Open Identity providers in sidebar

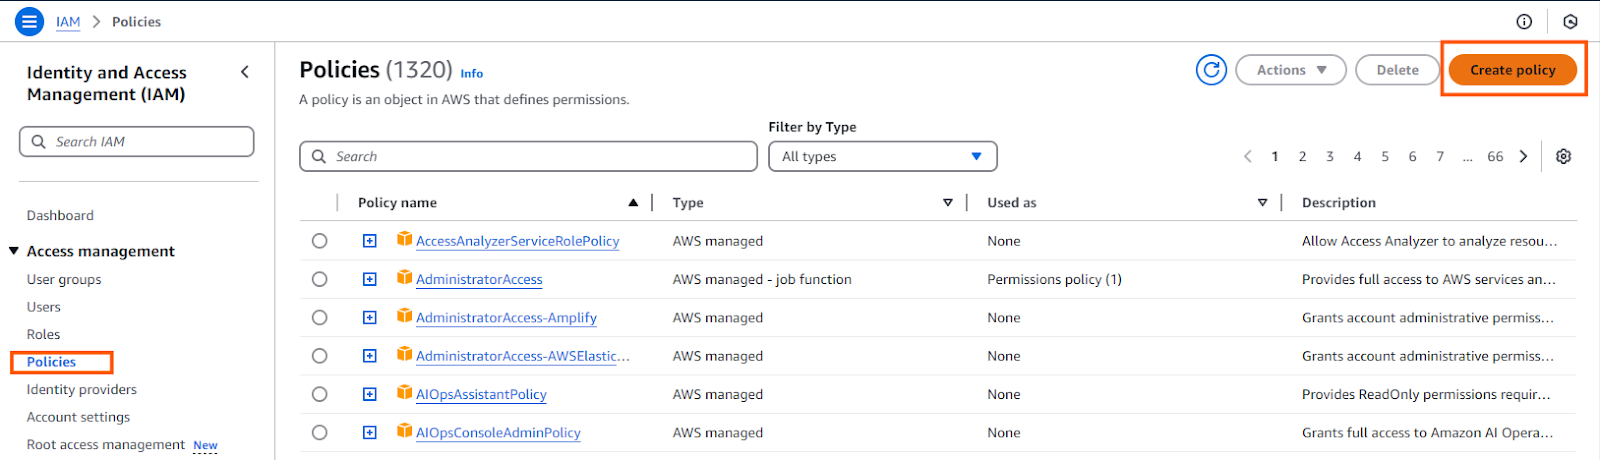pos(82,389)
